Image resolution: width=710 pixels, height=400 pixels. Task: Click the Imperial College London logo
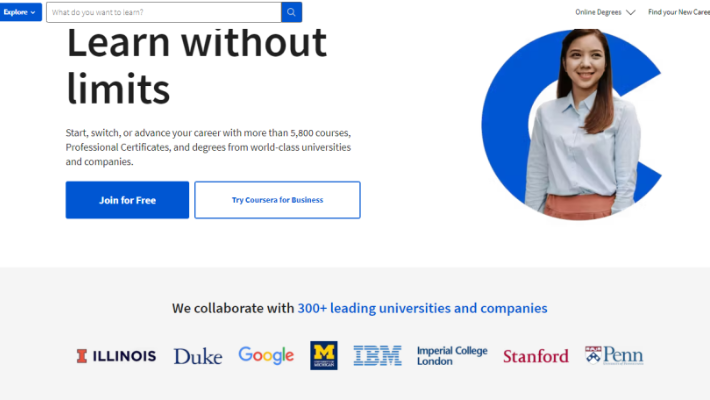pos(452,355)
